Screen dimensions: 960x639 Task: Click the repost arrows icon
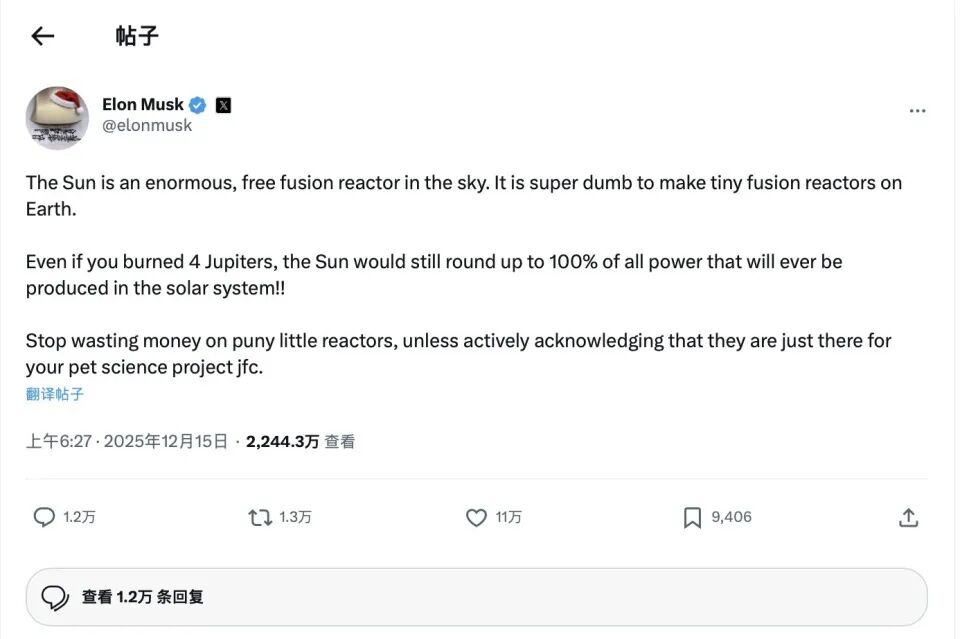(x=260, y=517)
